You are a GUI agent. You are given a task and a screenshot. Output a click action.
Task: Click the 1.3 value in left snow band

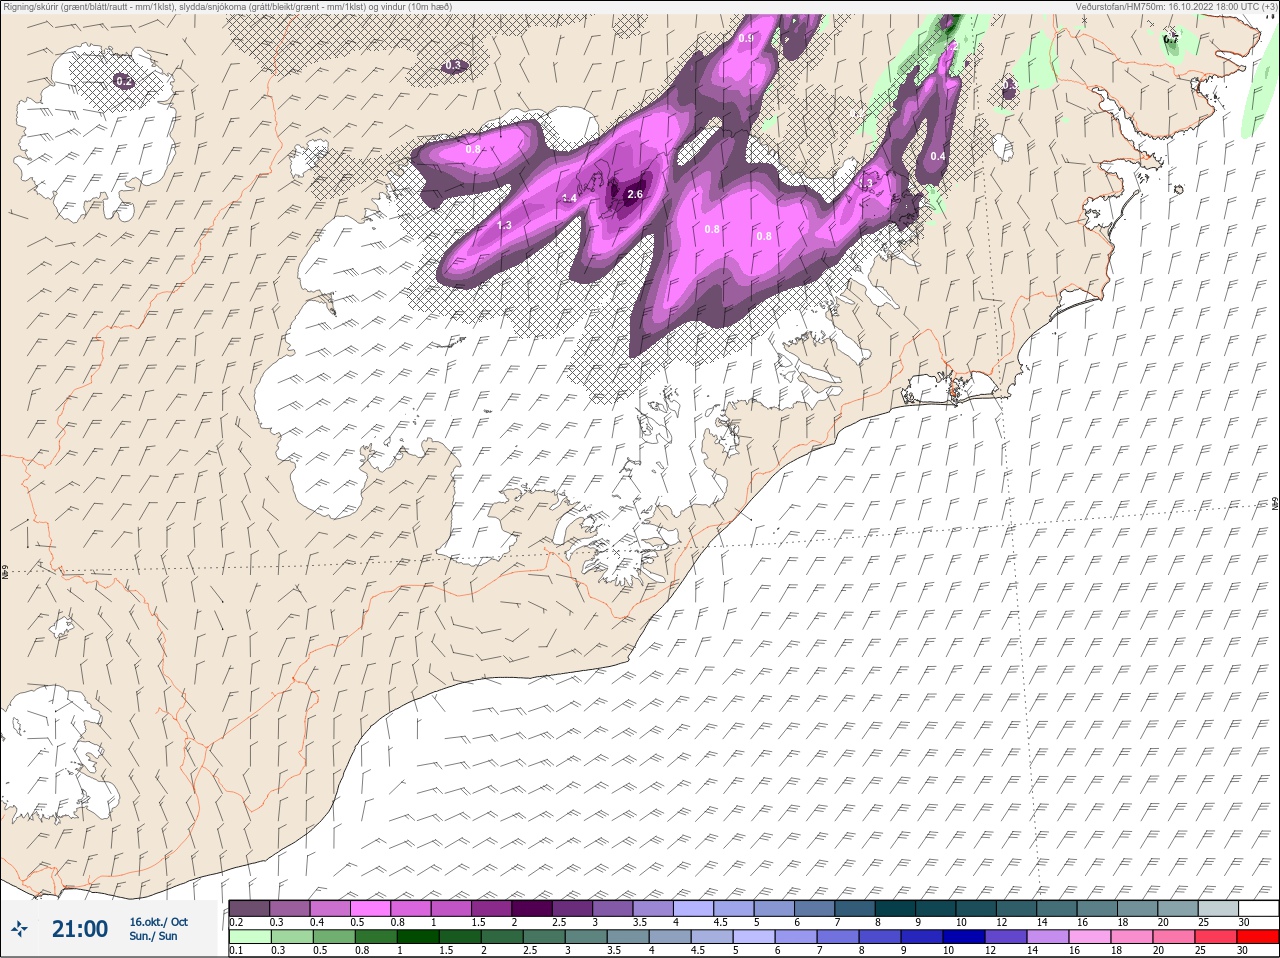coord(504,225)
